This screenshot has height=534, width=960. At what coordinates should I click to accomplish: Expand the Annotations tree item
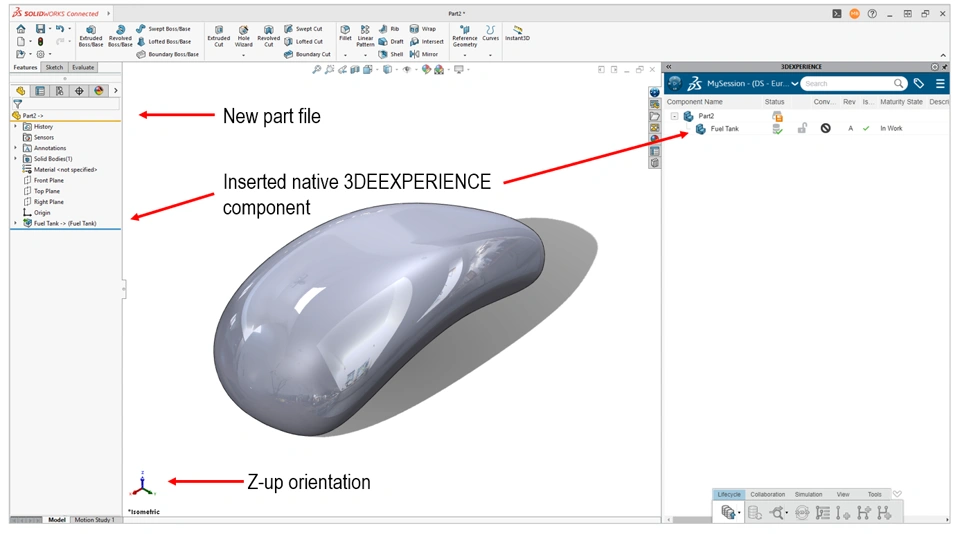click(x=16, y=148)
